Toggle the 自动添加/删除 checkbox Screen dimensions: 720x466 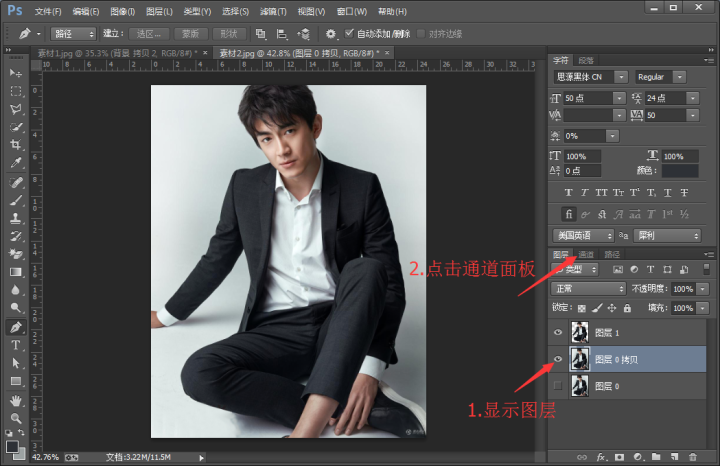[x=349, y=33]
